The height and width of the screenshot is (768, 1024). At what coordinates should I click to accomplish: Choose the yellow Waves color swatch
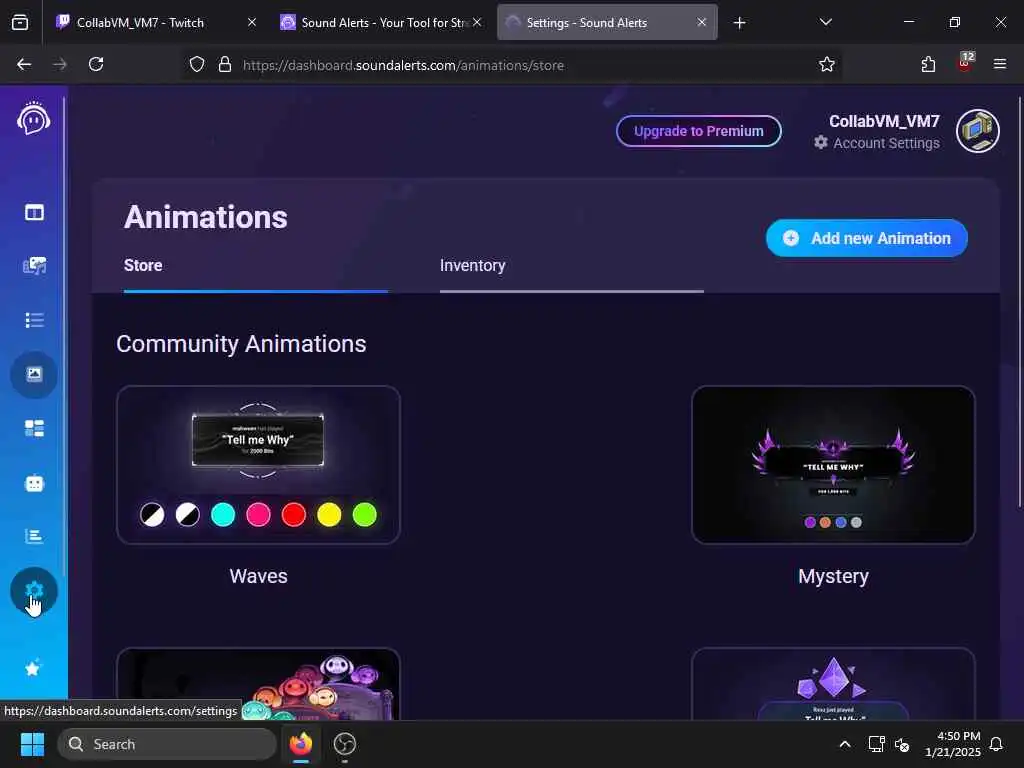point(328,515)
